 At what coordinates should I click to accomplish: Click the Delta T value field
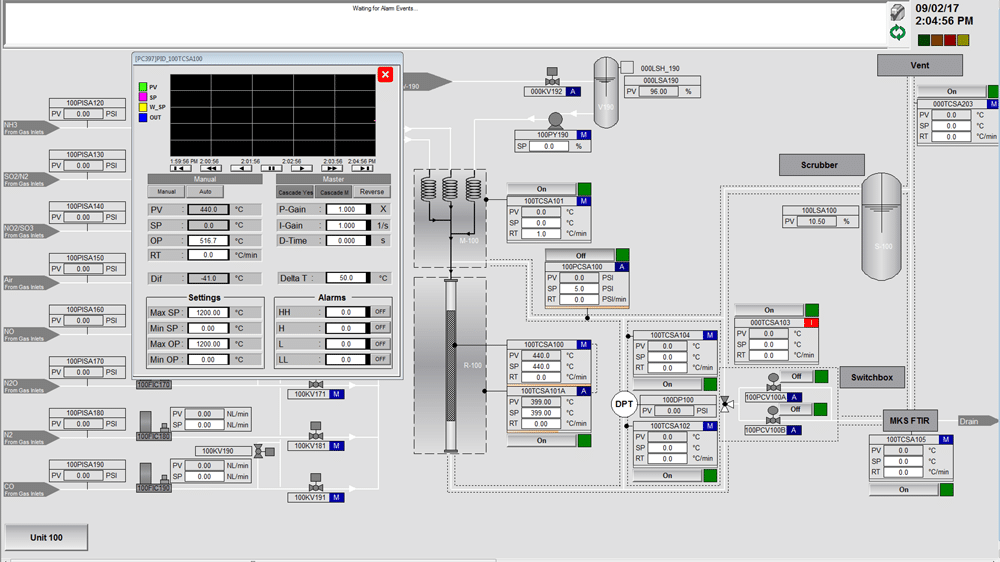click(x=348, y=278)
